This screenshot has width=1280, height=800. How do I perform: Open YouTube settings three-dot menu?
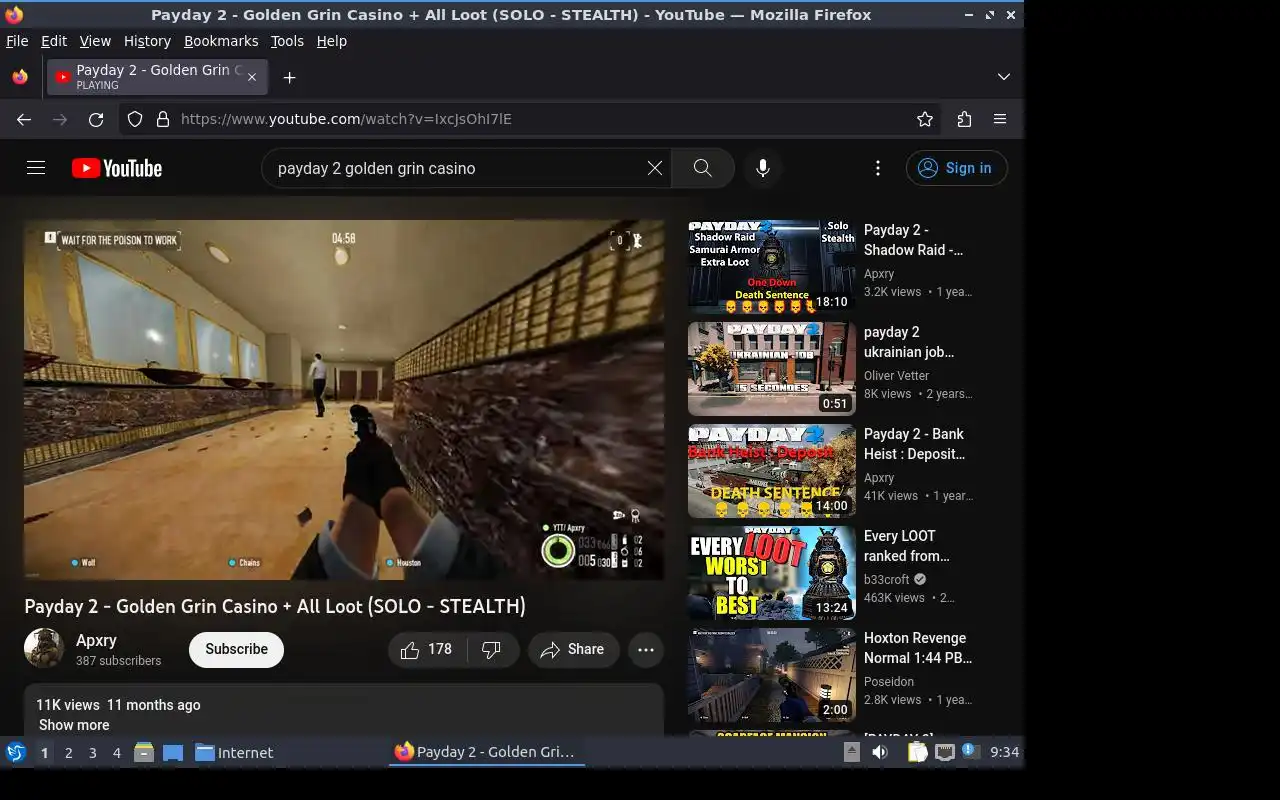[877, 168]
